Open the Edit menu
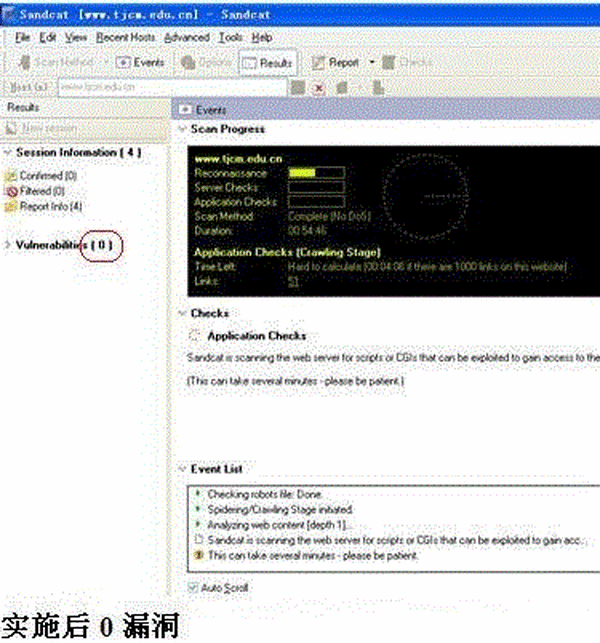The height and width of the screenshot is (643, 600). tap(48, 38)
